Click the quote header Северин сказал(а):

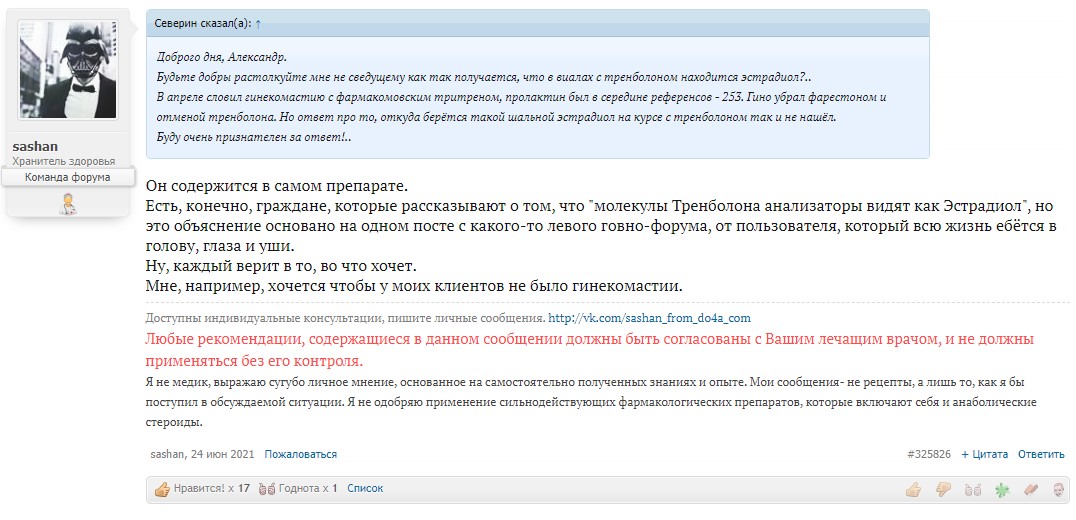pyautogui.click(x=203, y=23)
